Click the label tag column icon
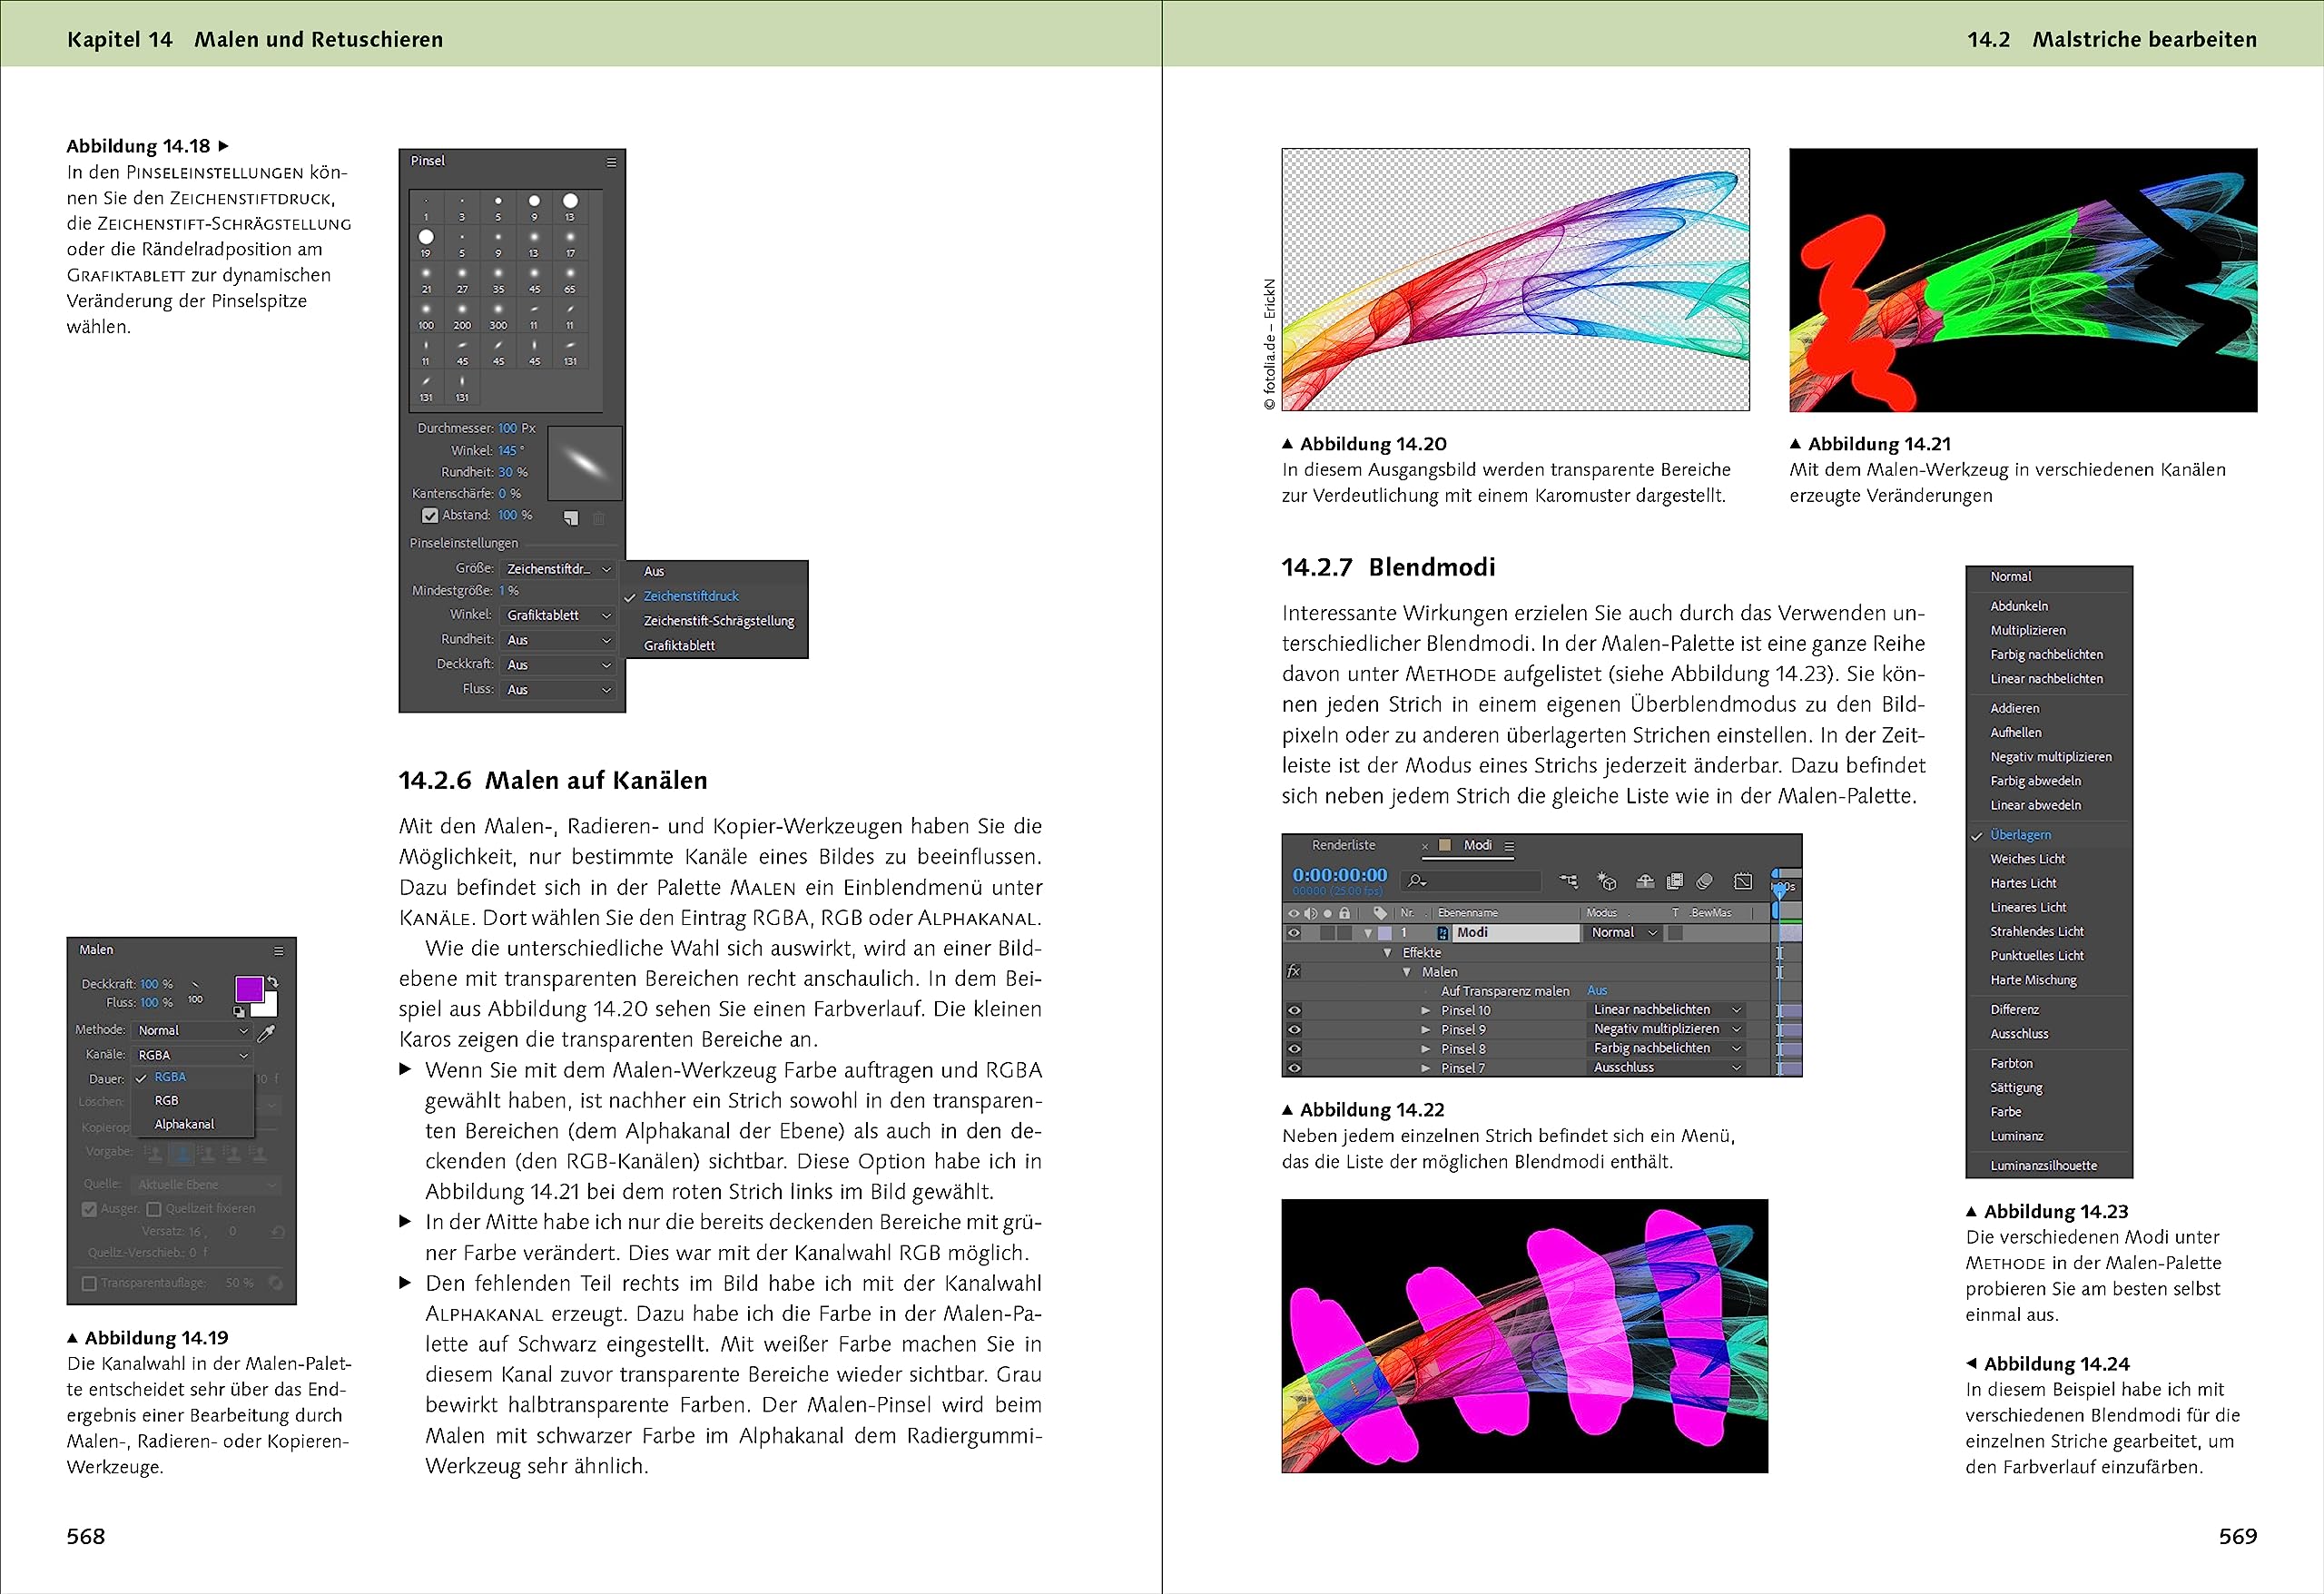Screen dimensions: 2324x1594 (x=1380, y=913)
